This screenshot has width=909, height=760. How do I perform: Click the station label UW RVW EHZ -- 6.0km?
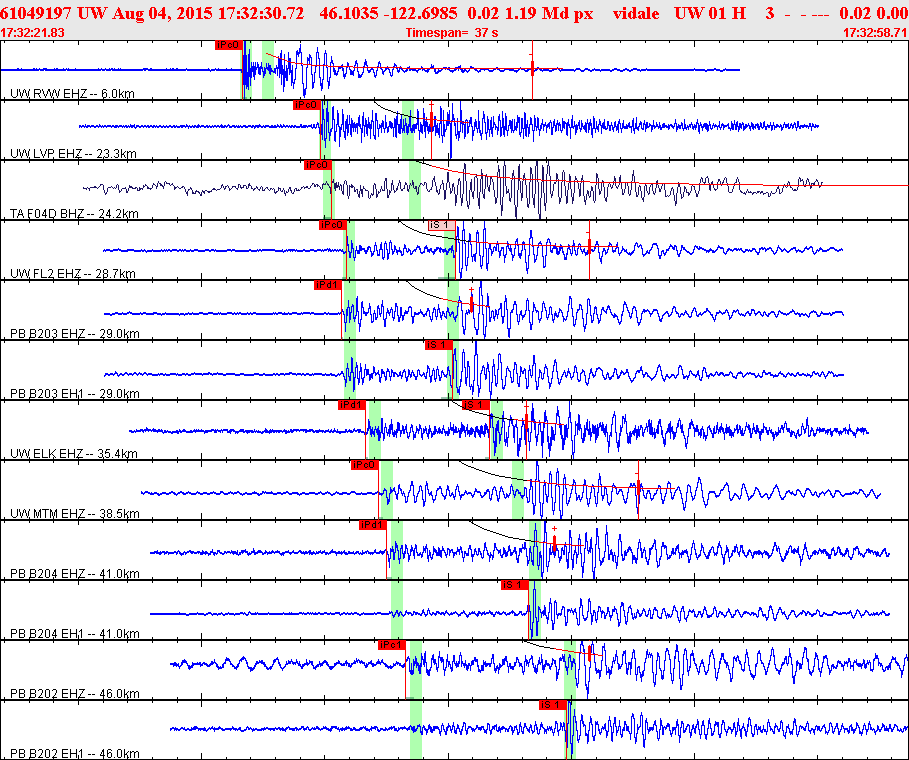(x=72, y=93)
